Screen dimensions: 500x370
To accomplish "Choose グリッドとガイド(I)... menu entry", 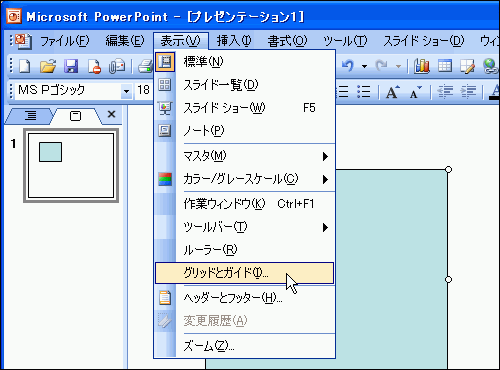I will point(244,273).
